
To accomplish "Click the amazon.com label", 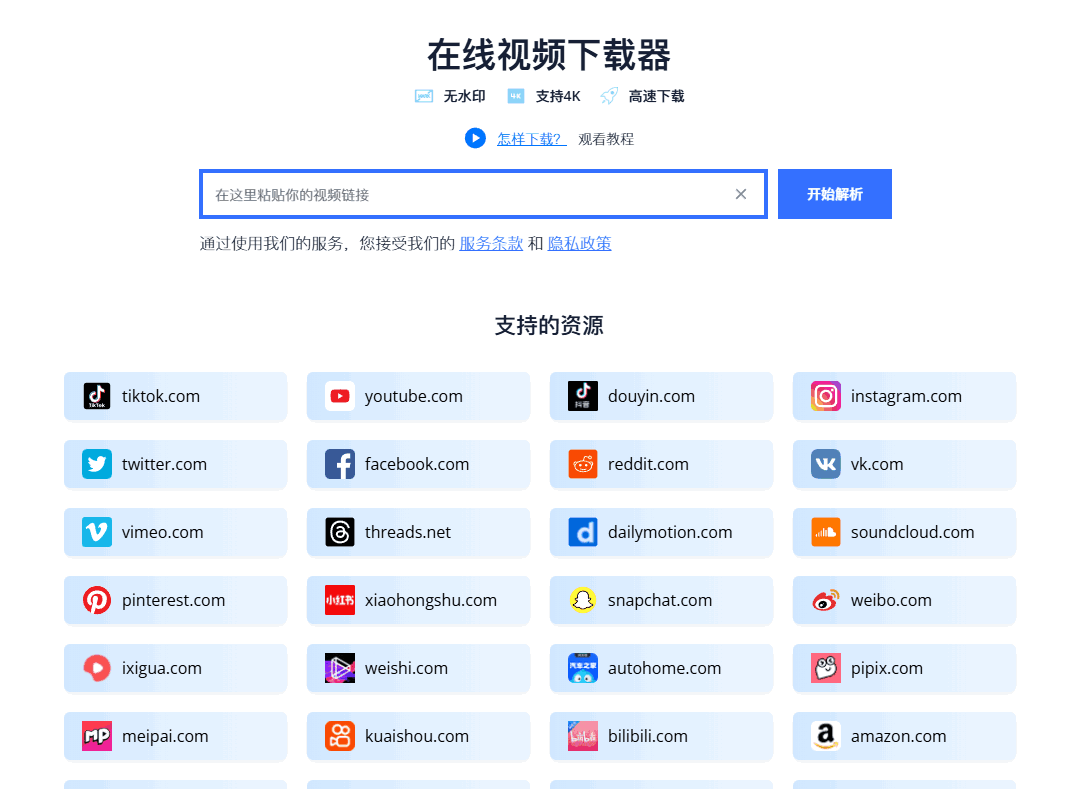I will pos(899,736).
